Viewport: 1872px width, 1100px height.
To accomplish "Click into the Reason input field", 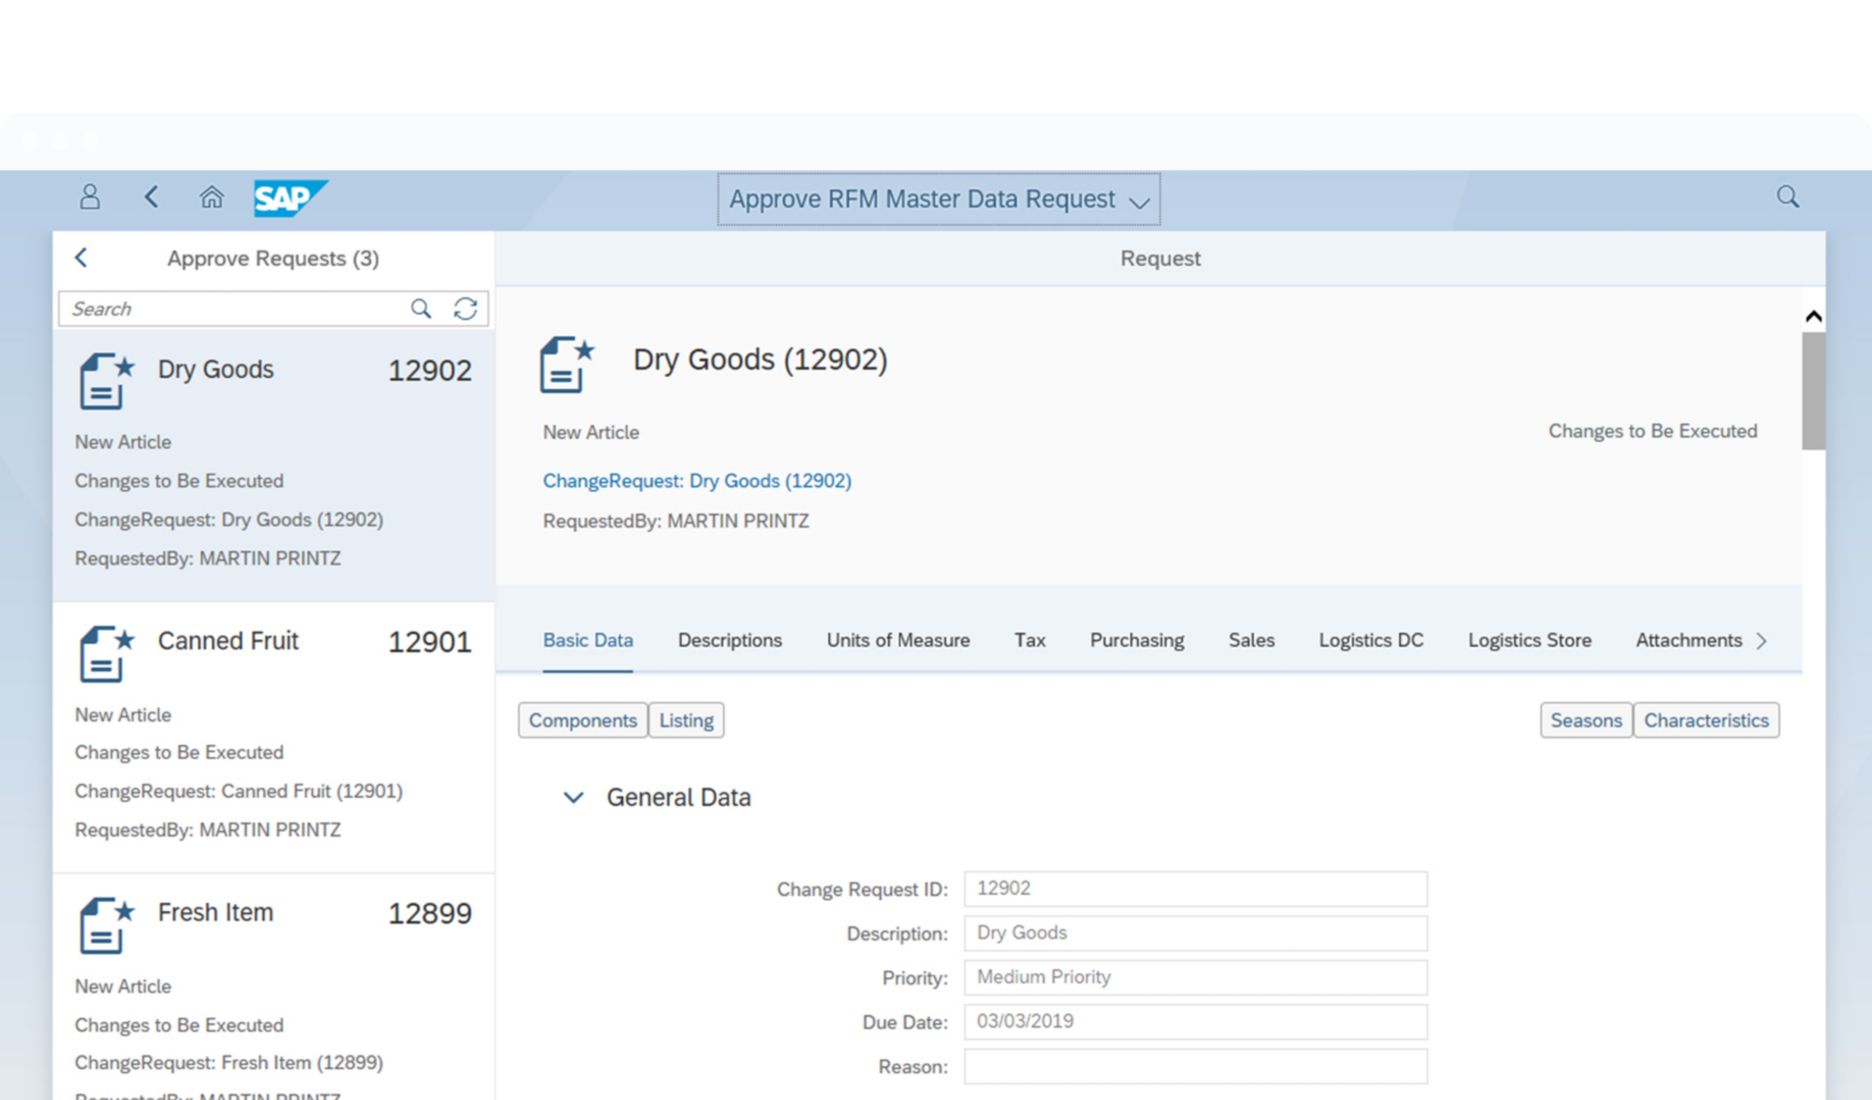I will [x=1193, y=1066].
